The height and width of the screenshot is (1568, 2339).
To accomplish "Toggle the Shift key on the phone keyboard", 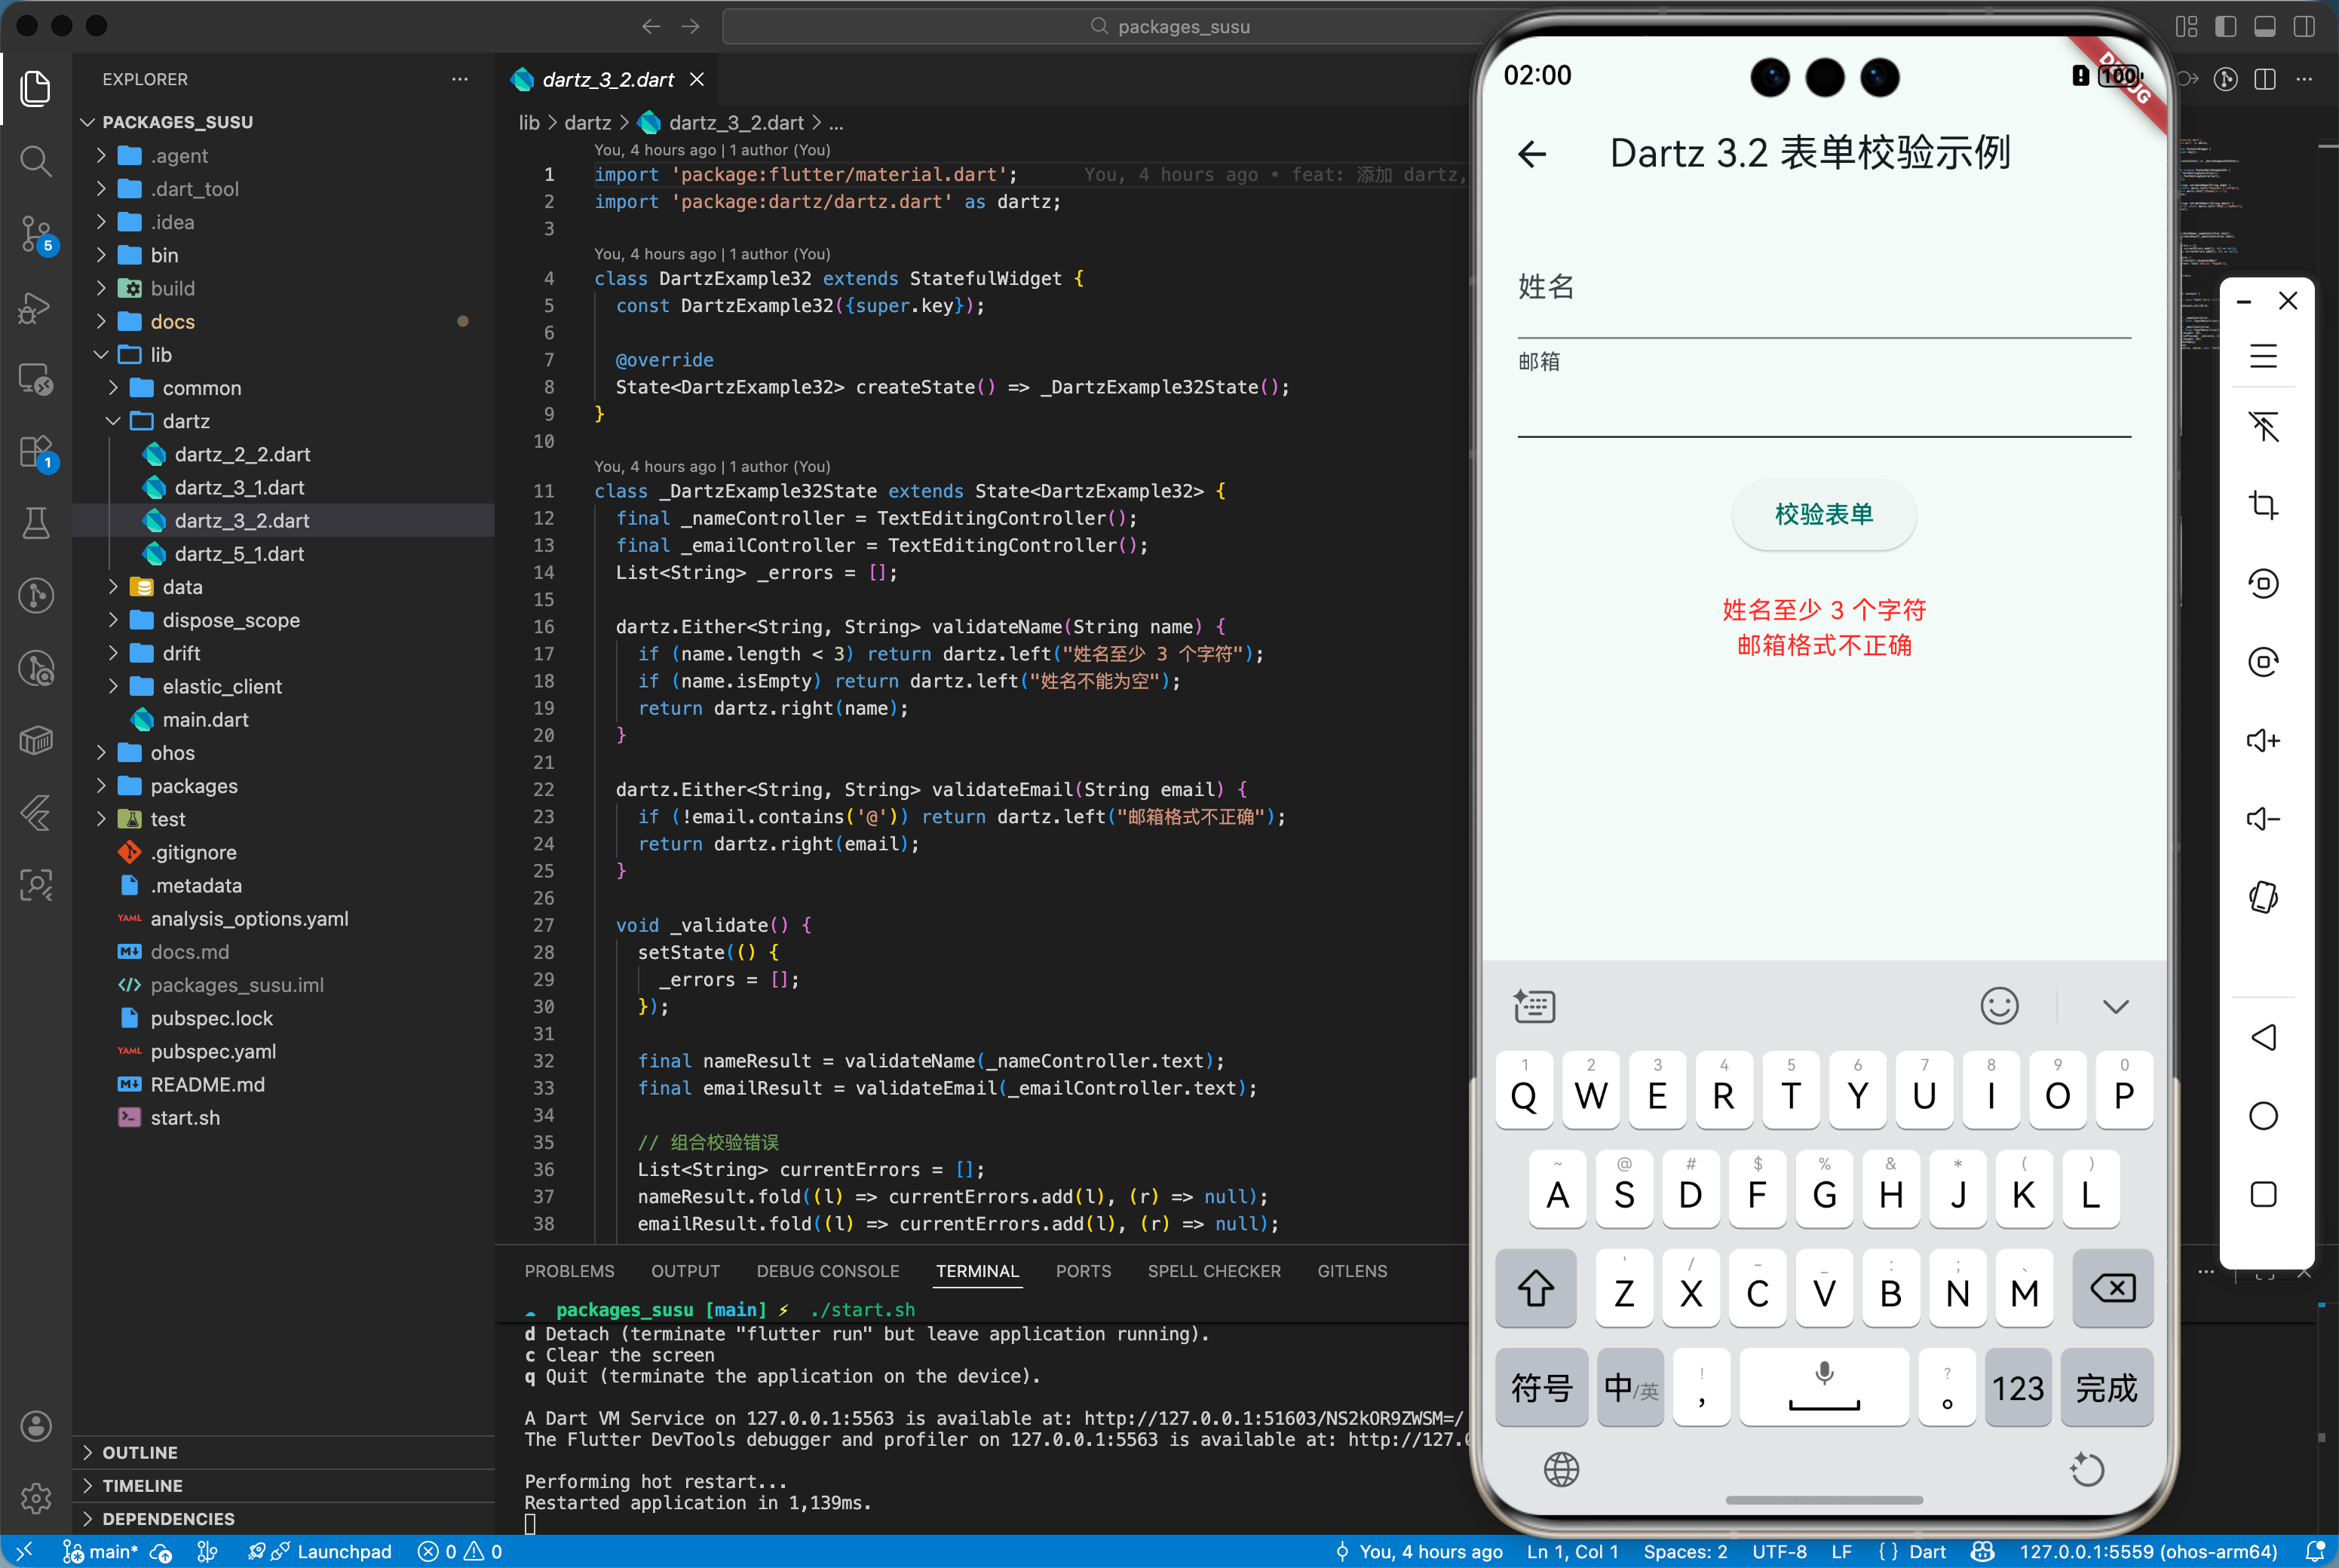I will click(x=1536, y=1288).
